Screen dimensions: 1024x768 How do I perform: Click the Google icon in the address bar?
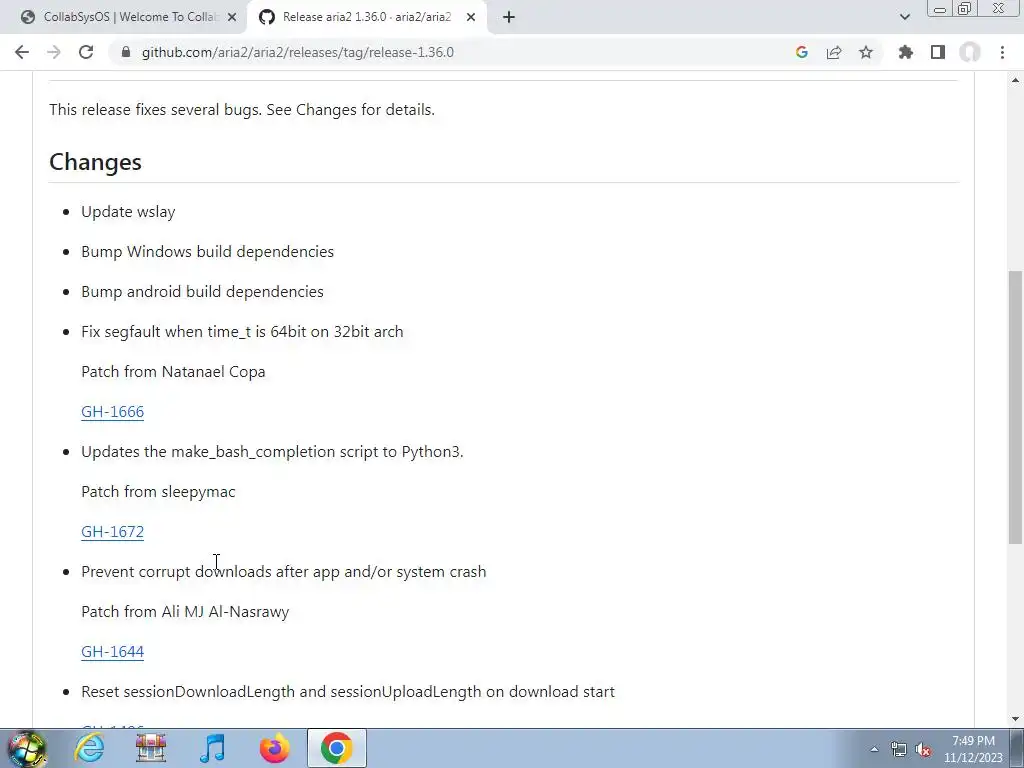(802, 52)
